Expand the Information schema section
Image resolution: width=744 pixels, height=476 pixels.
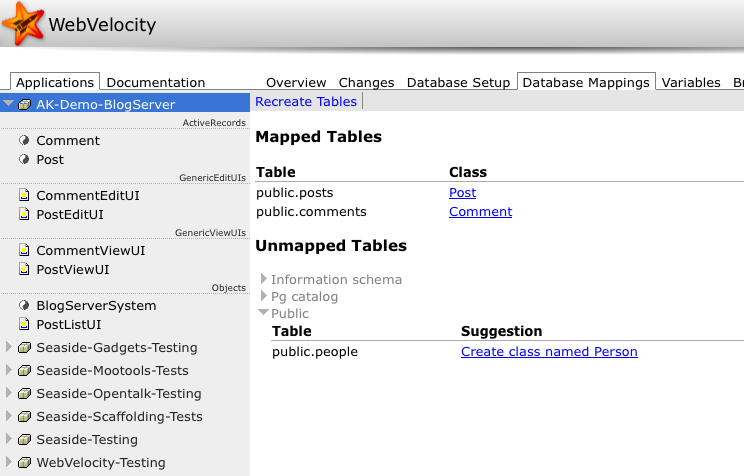coord(264,279)
